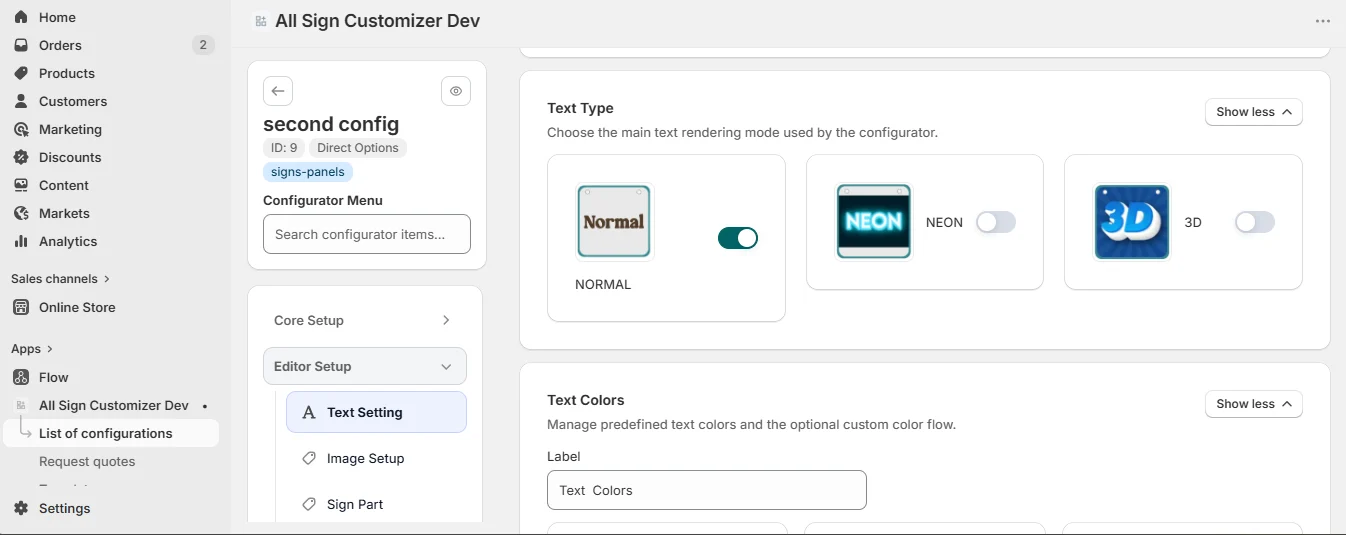The height and width of the screenshot is (535, 1346).
Task: Expand the Core Setup menu group
Action: [365, 320]
